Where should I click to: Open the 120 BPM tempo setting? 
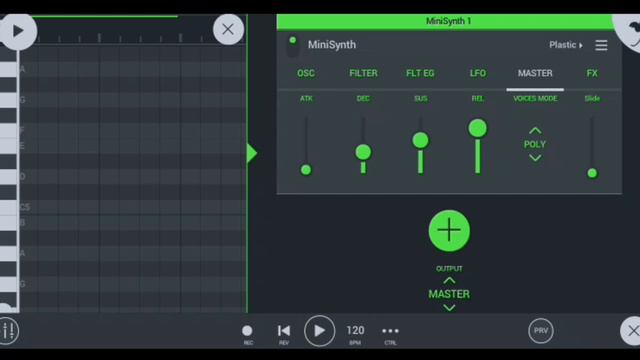tap(355, 331)
